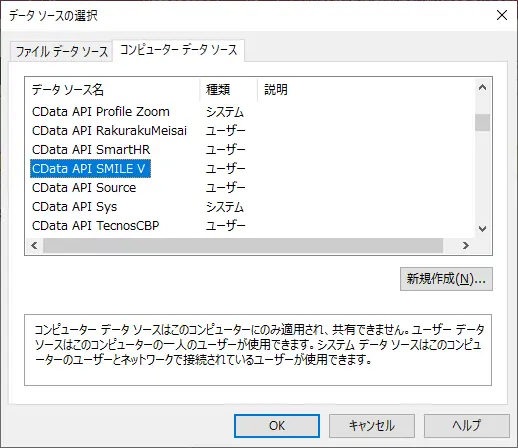Switch to the ファイル データ ソース tab
This screenshot has height=448, width=518.
click(62, 52)
